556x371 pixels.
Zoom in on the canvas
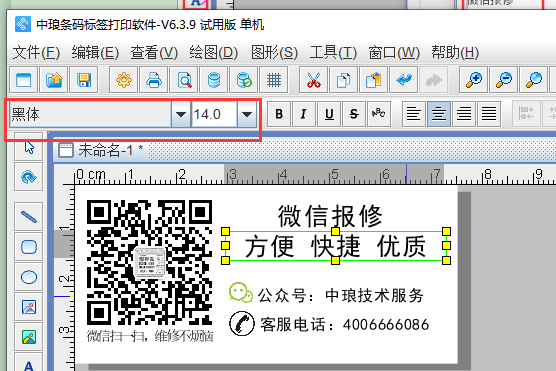point(473,80)
